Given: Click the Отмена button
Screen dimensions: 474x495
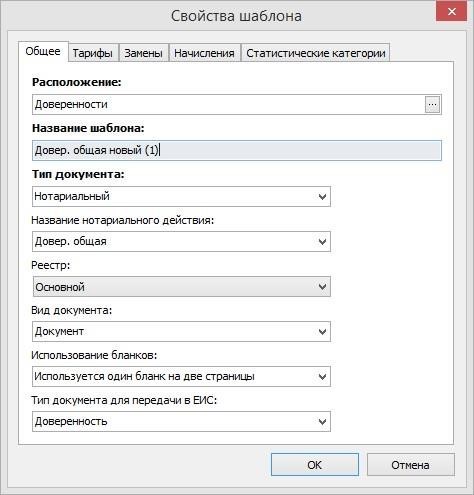Looking at the screenshot, I should click(x=410, y=465).
